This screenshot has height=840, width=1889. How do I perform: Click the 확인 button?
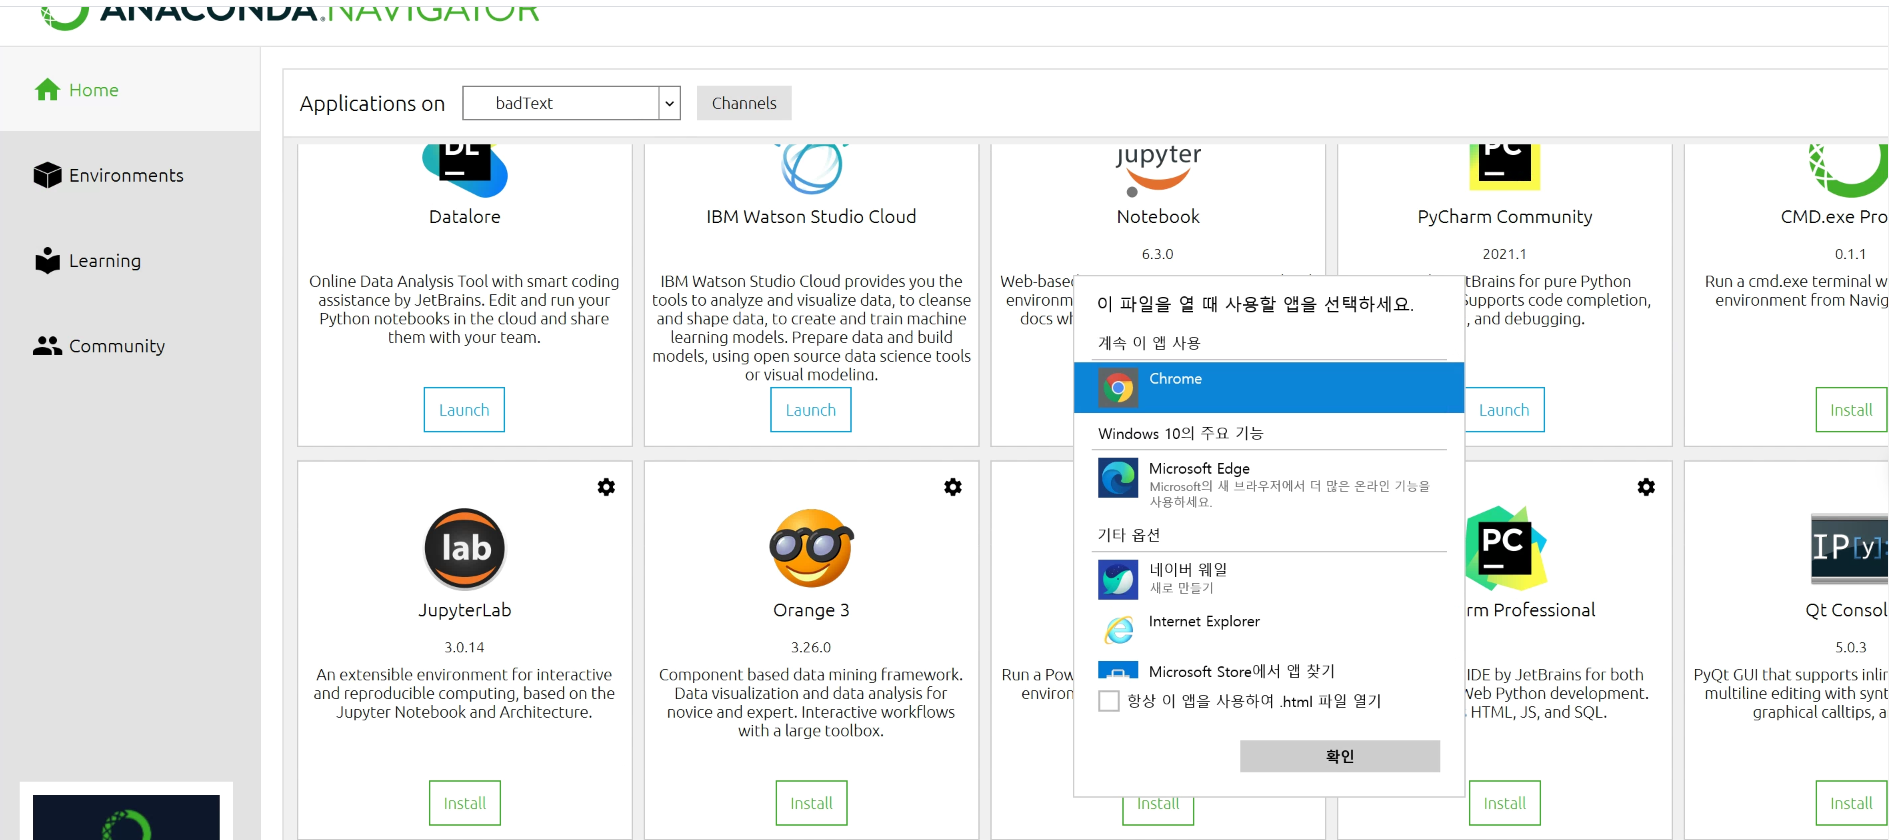click(x=1340, y=756)
